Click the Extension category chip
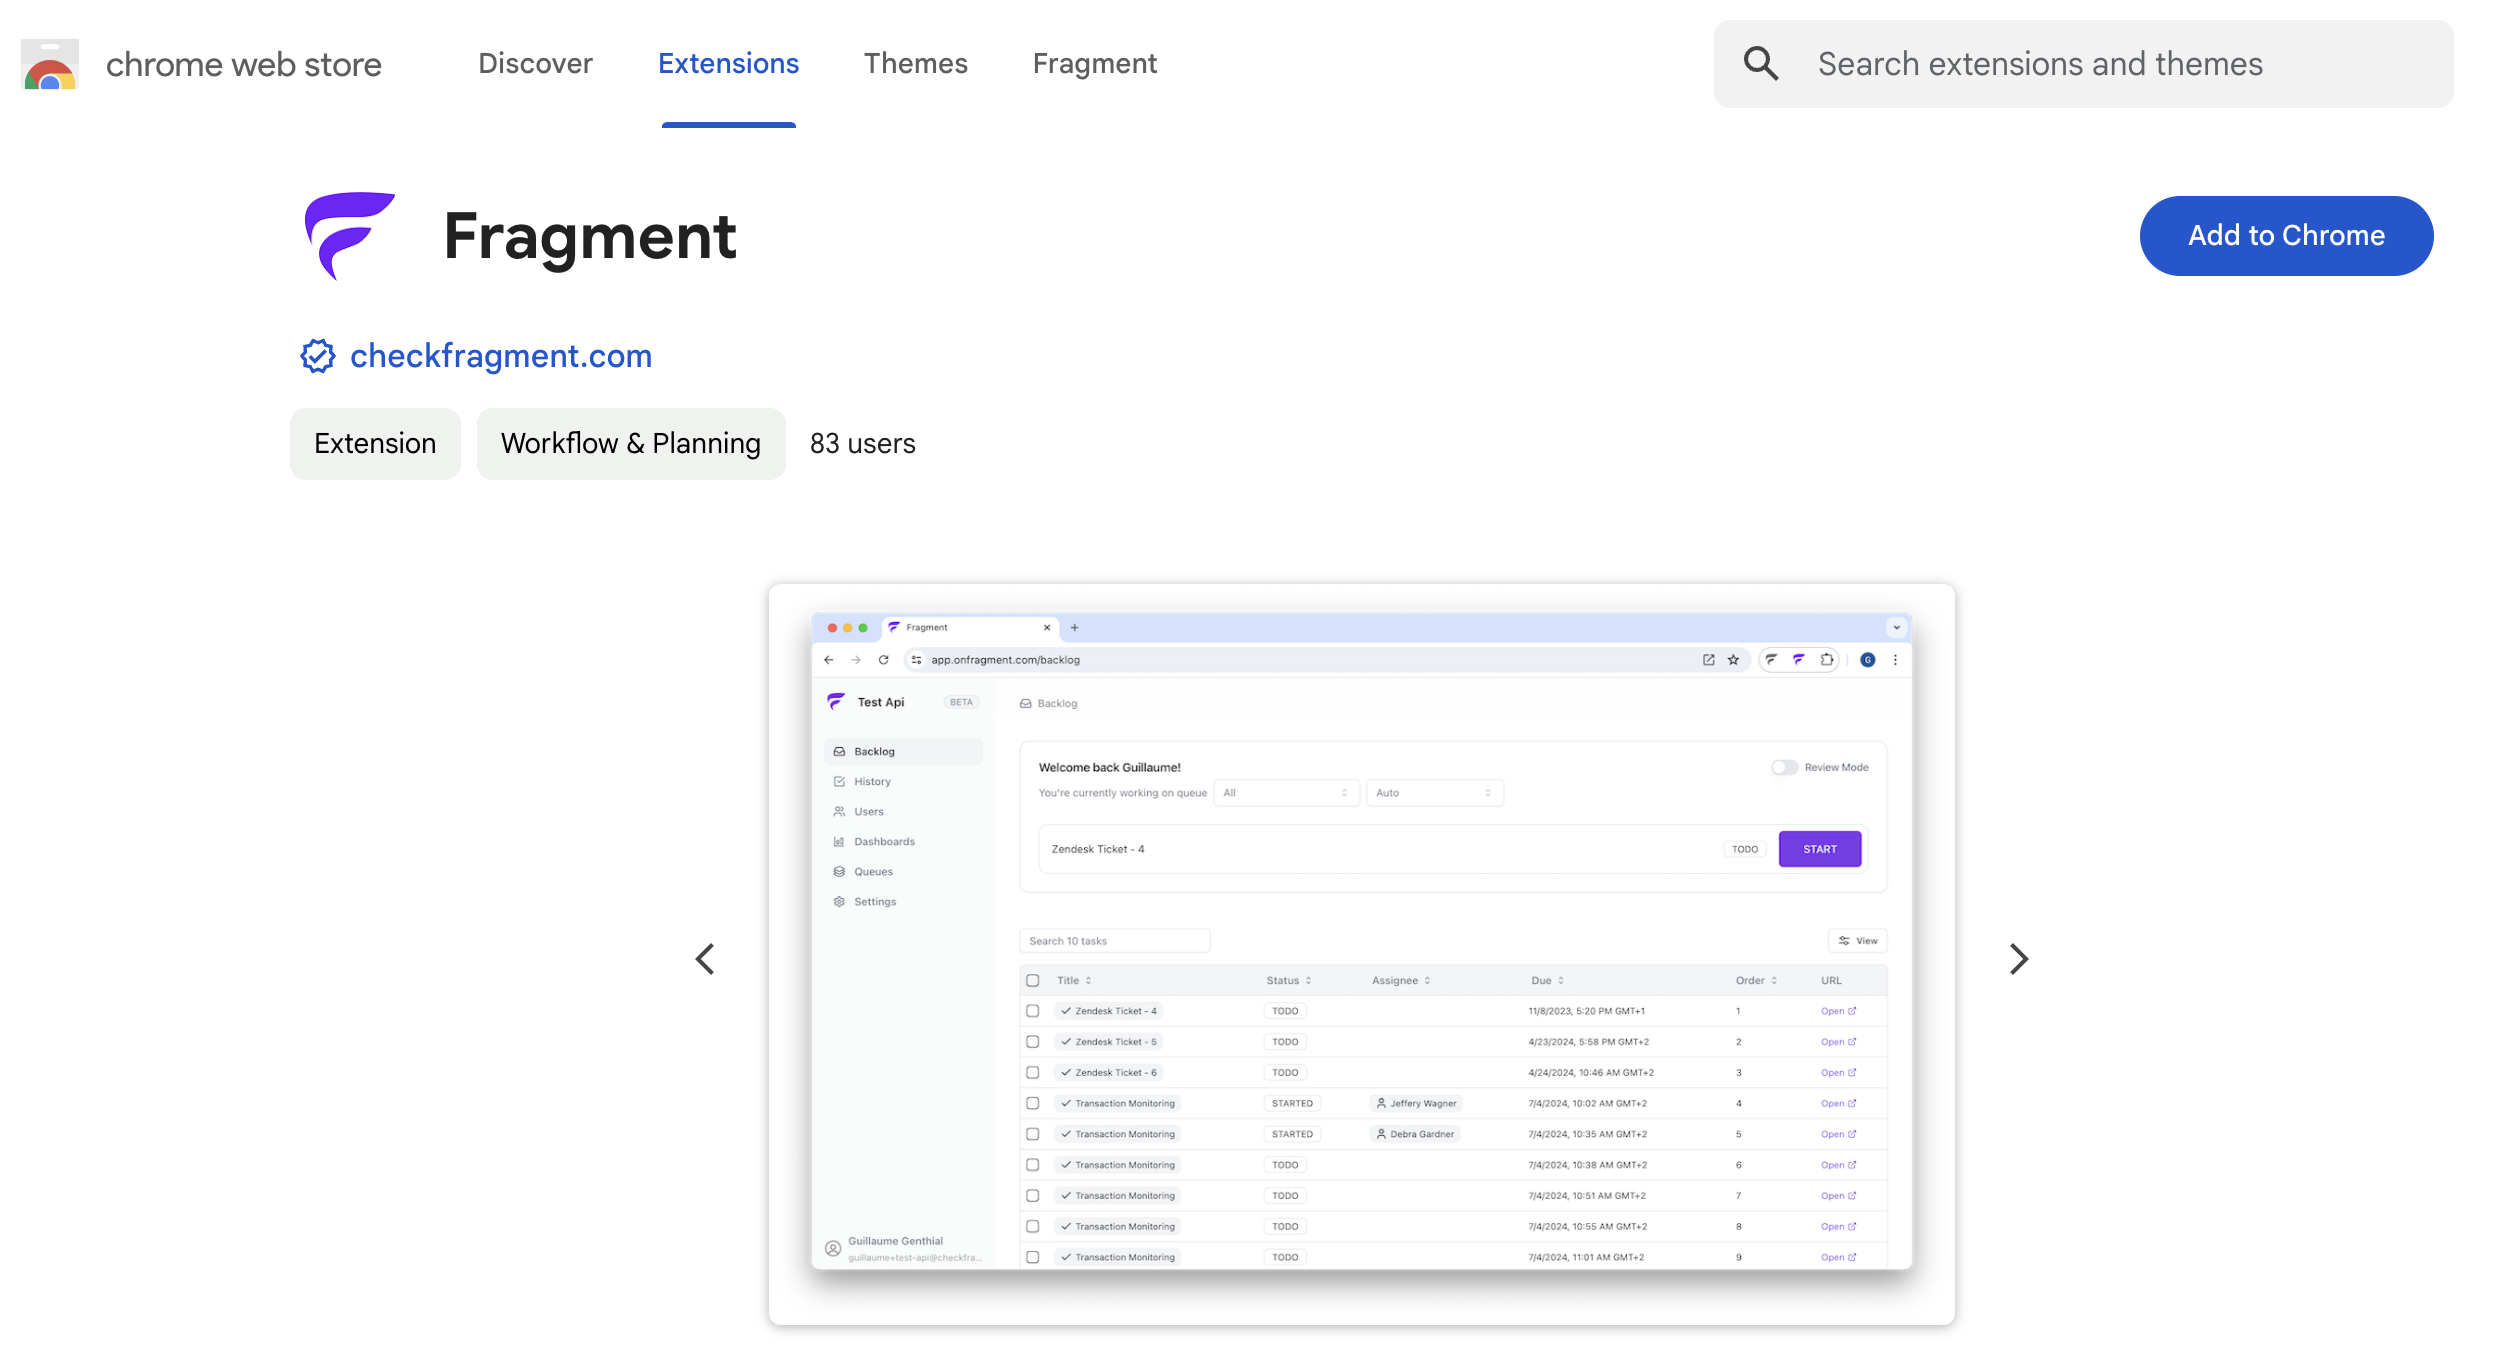 (x=375, y=444)
